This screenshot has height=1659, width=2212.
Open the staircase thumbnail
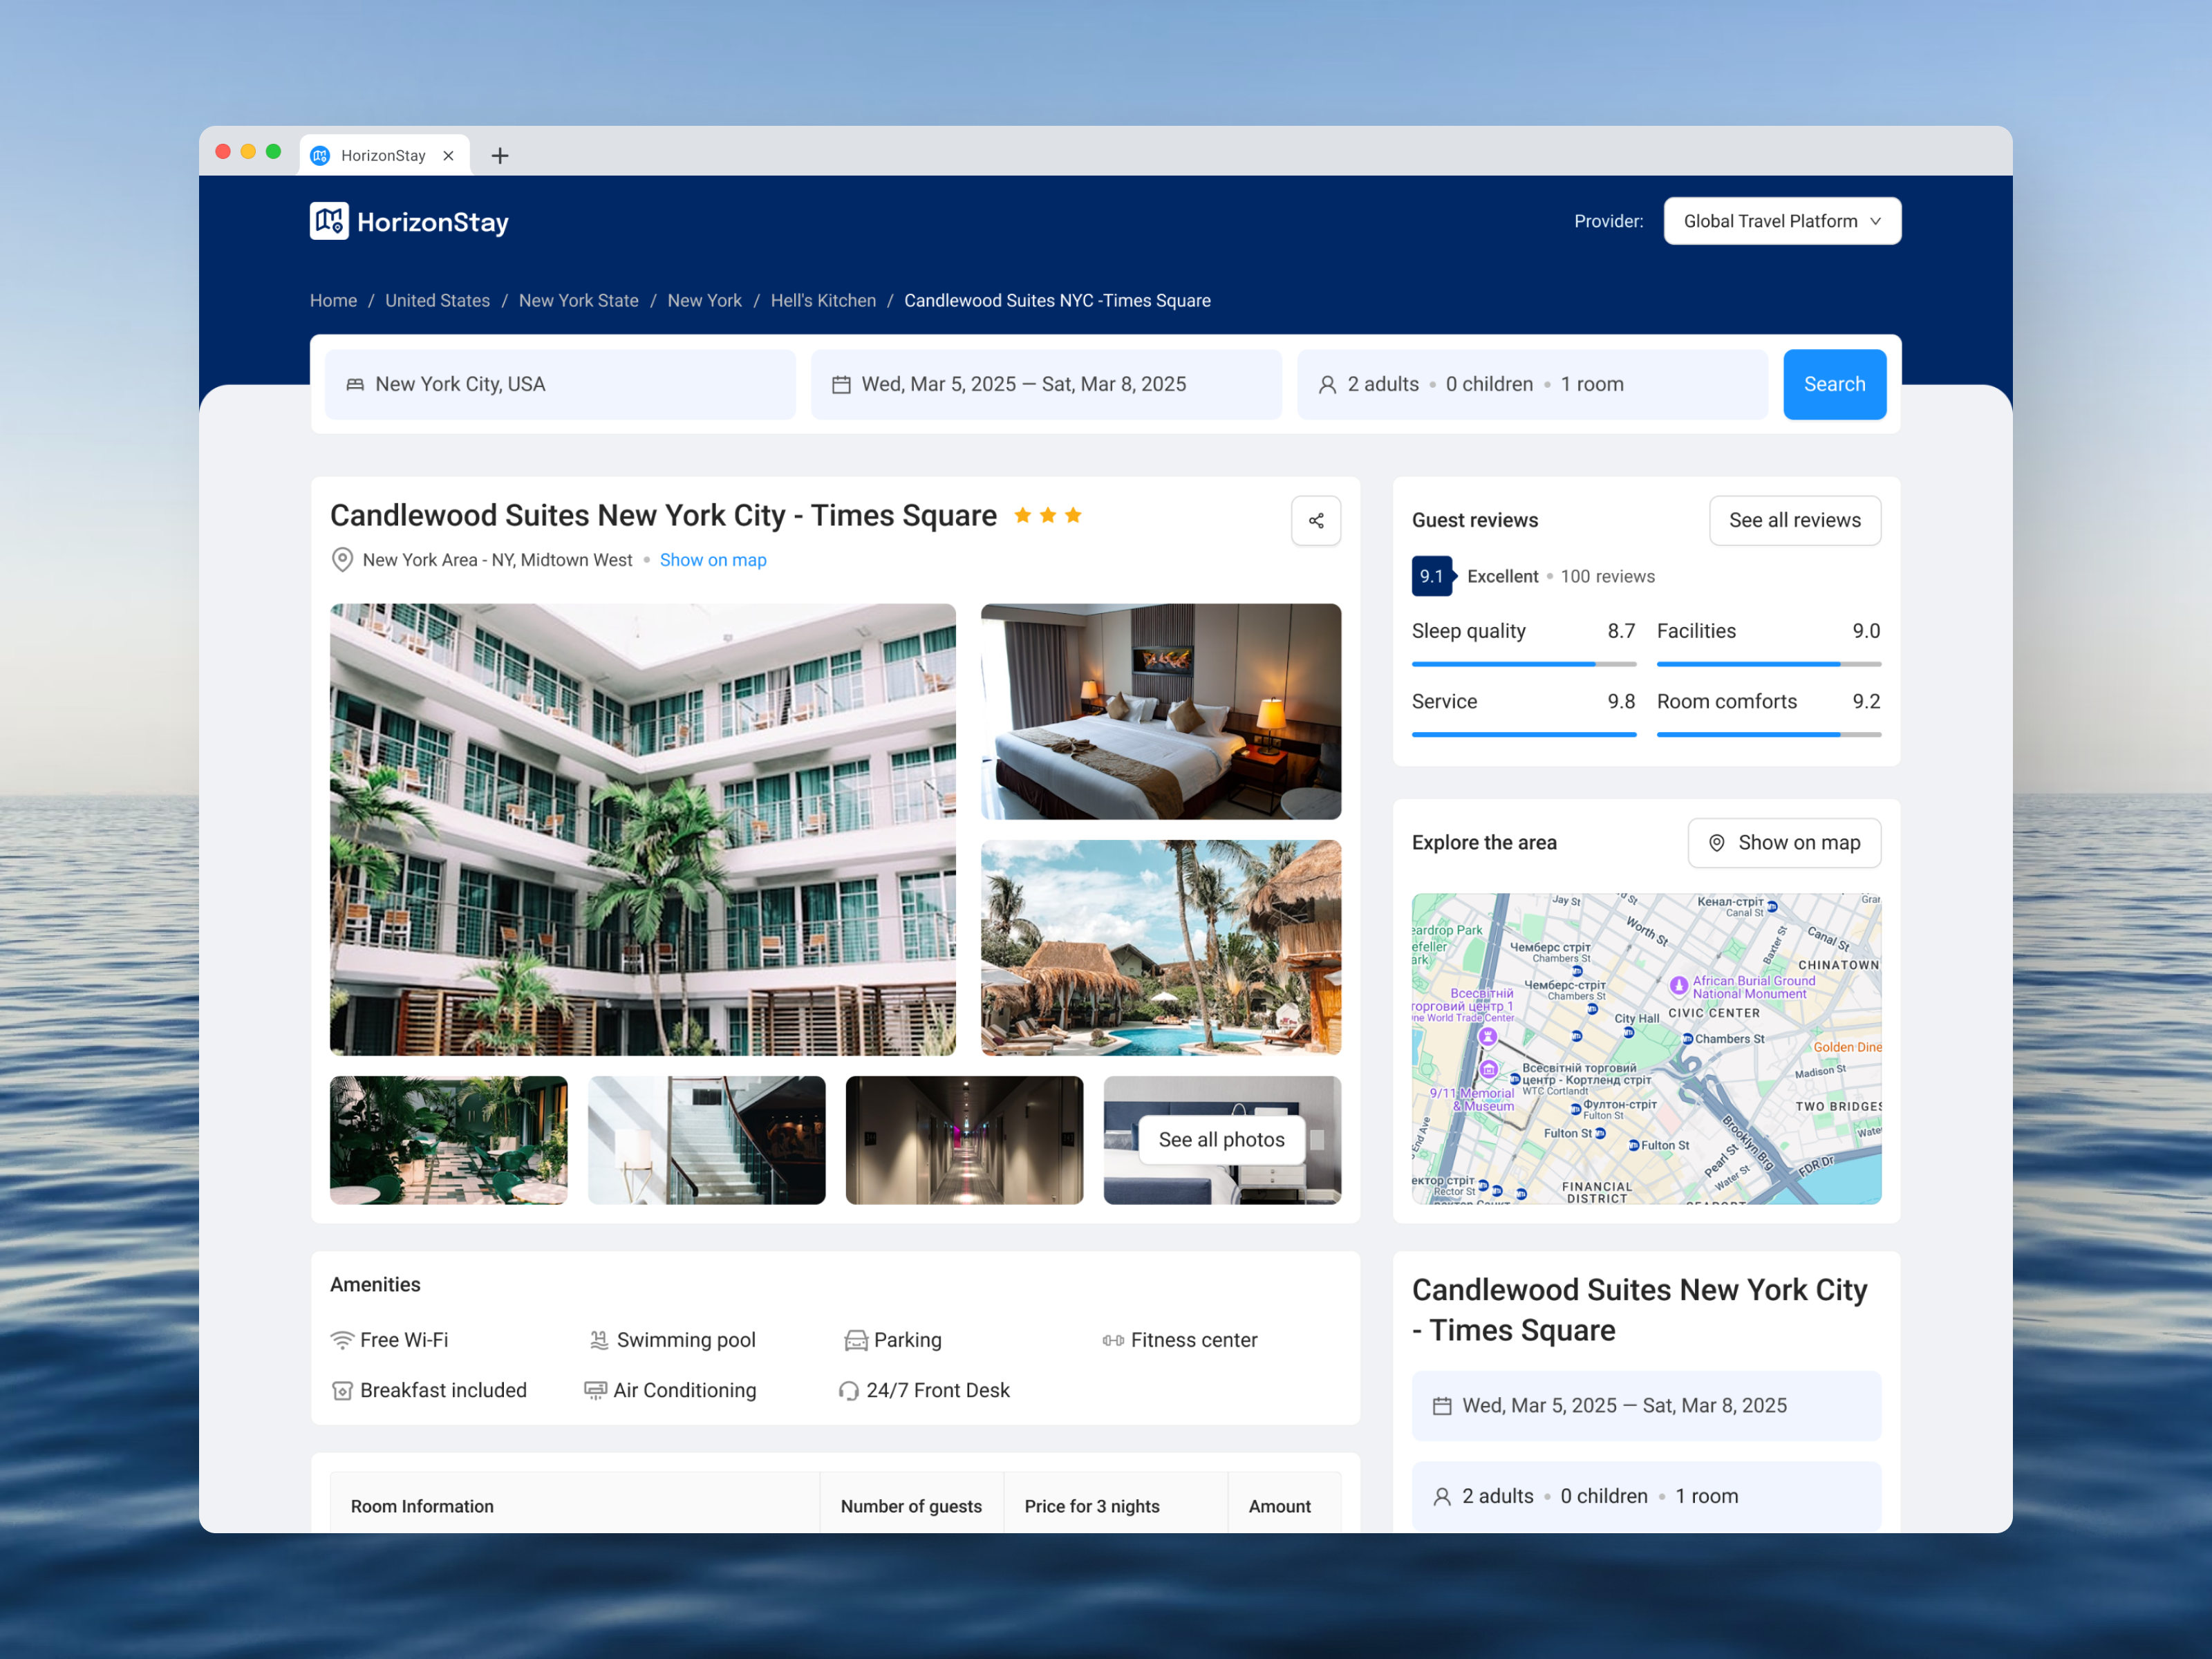click(707, 1140)
